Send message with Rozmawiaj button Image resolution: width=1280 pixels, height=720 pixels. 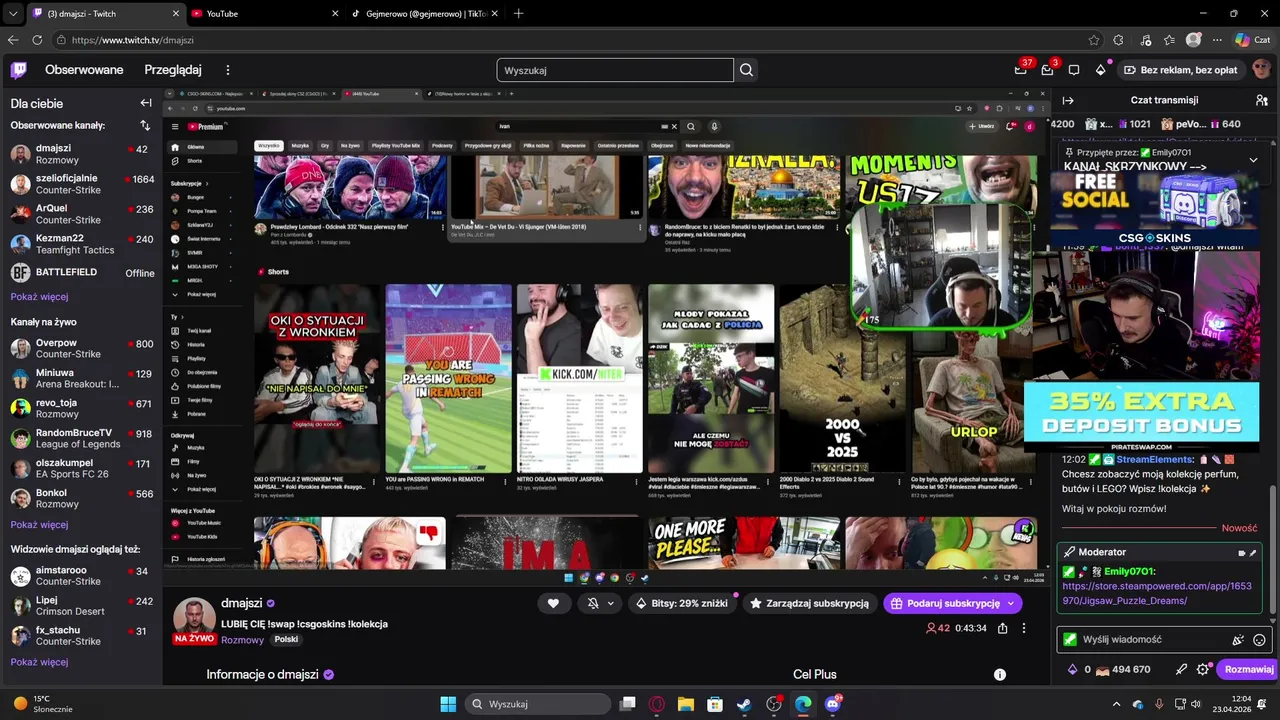[x=1249, y=669]
